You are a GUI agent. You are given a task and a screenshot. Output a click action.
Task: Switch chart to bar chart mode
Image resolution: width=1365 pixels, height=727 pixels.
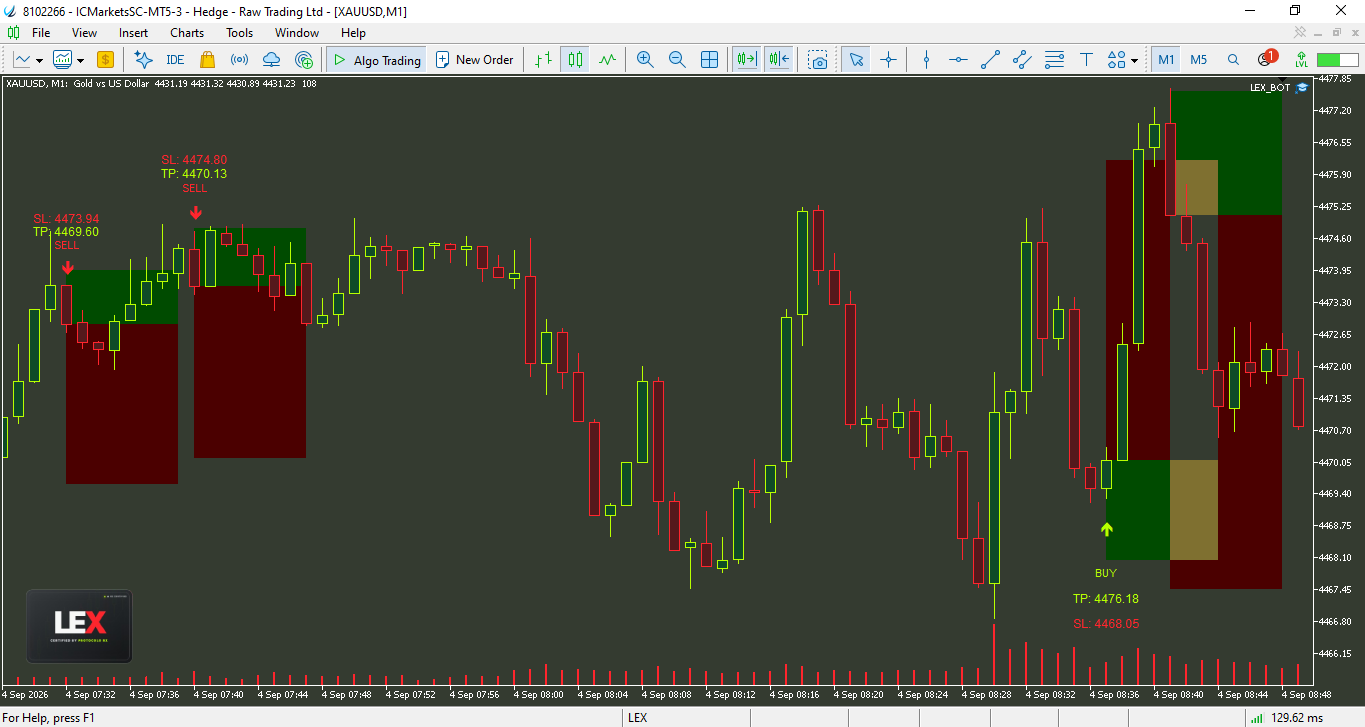coord(543,60)
